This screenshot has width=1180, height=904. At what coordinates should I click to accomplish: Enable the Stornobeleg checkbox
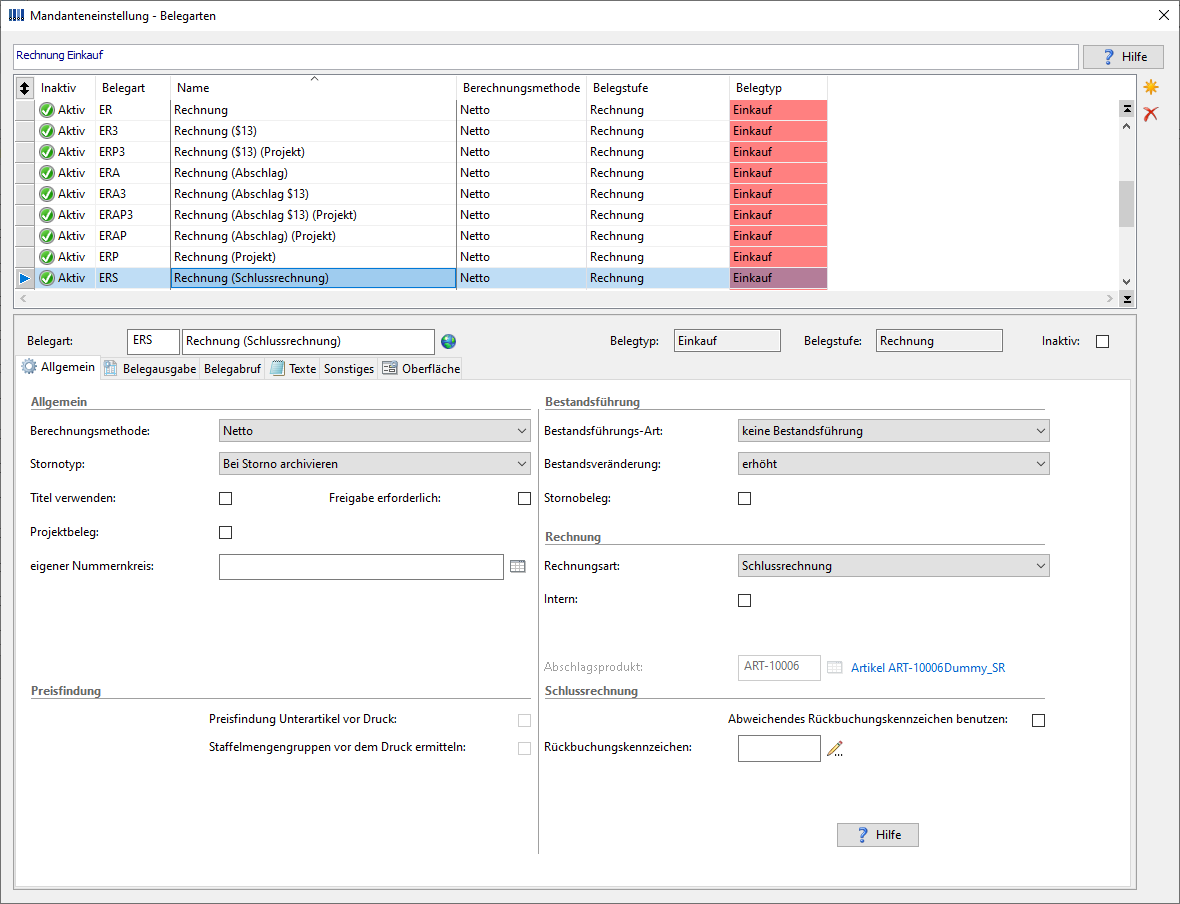744,498
